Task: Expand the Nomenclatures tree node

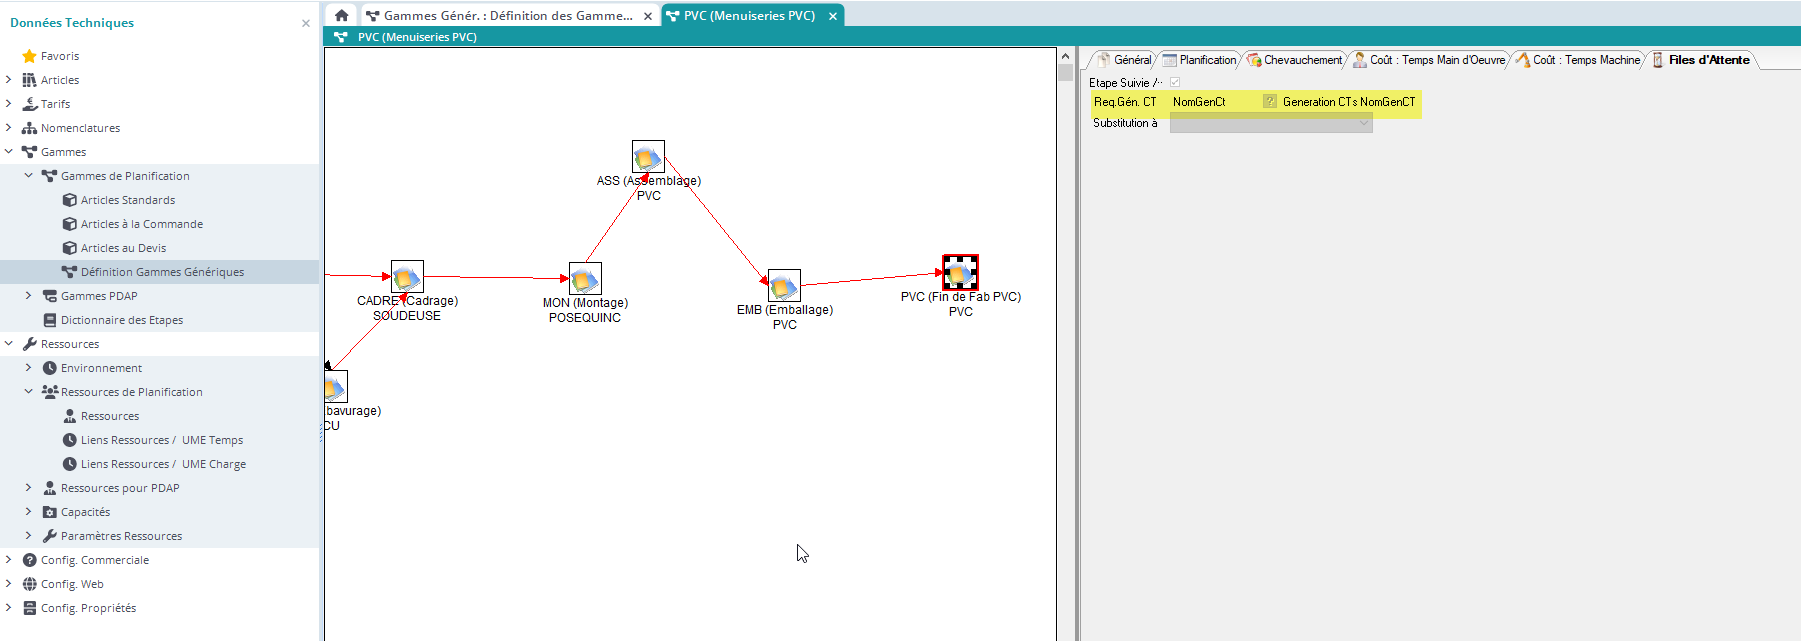Action: [x=9, y=128]
